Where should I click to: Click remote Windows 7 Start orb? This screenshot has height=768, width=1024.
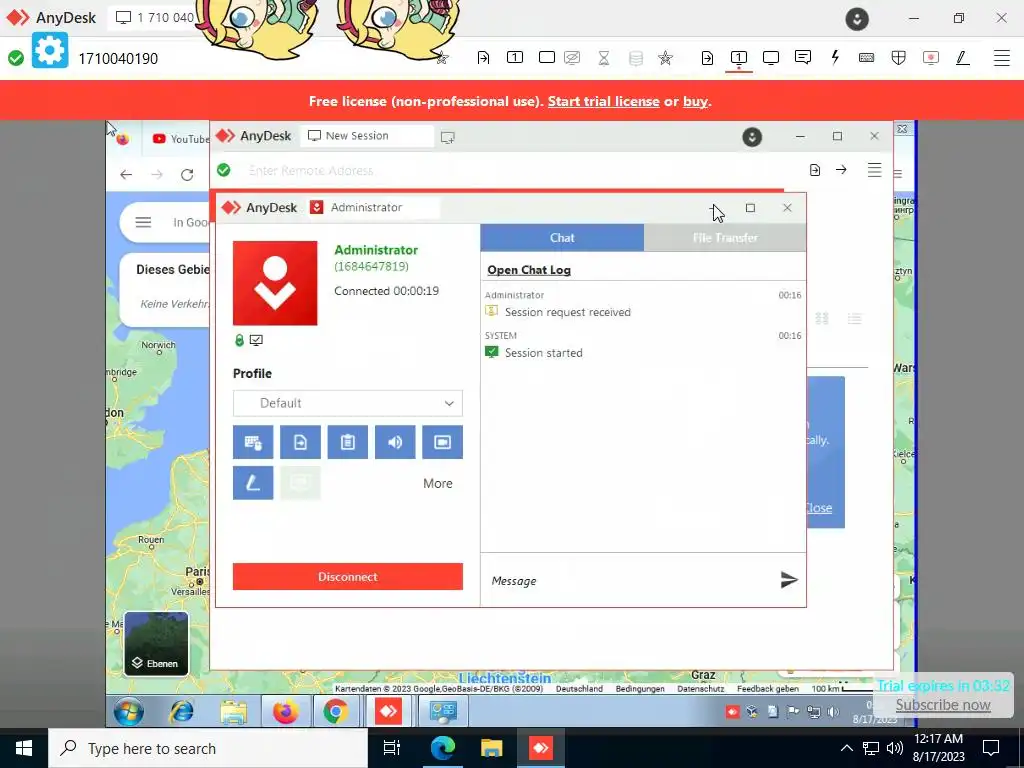pyautogui.click(x=129, y=711)
